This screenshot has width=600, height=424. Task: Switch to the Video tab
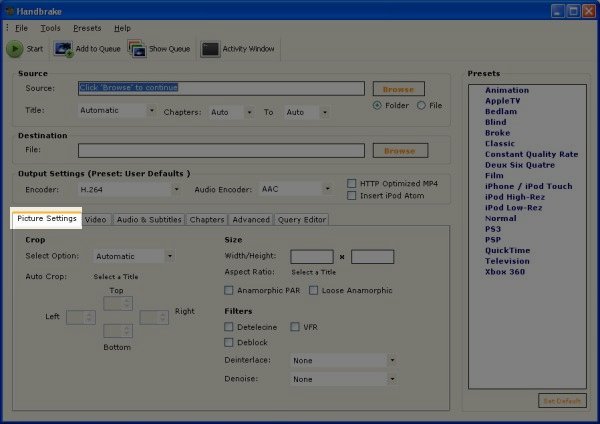pos(96,219)
